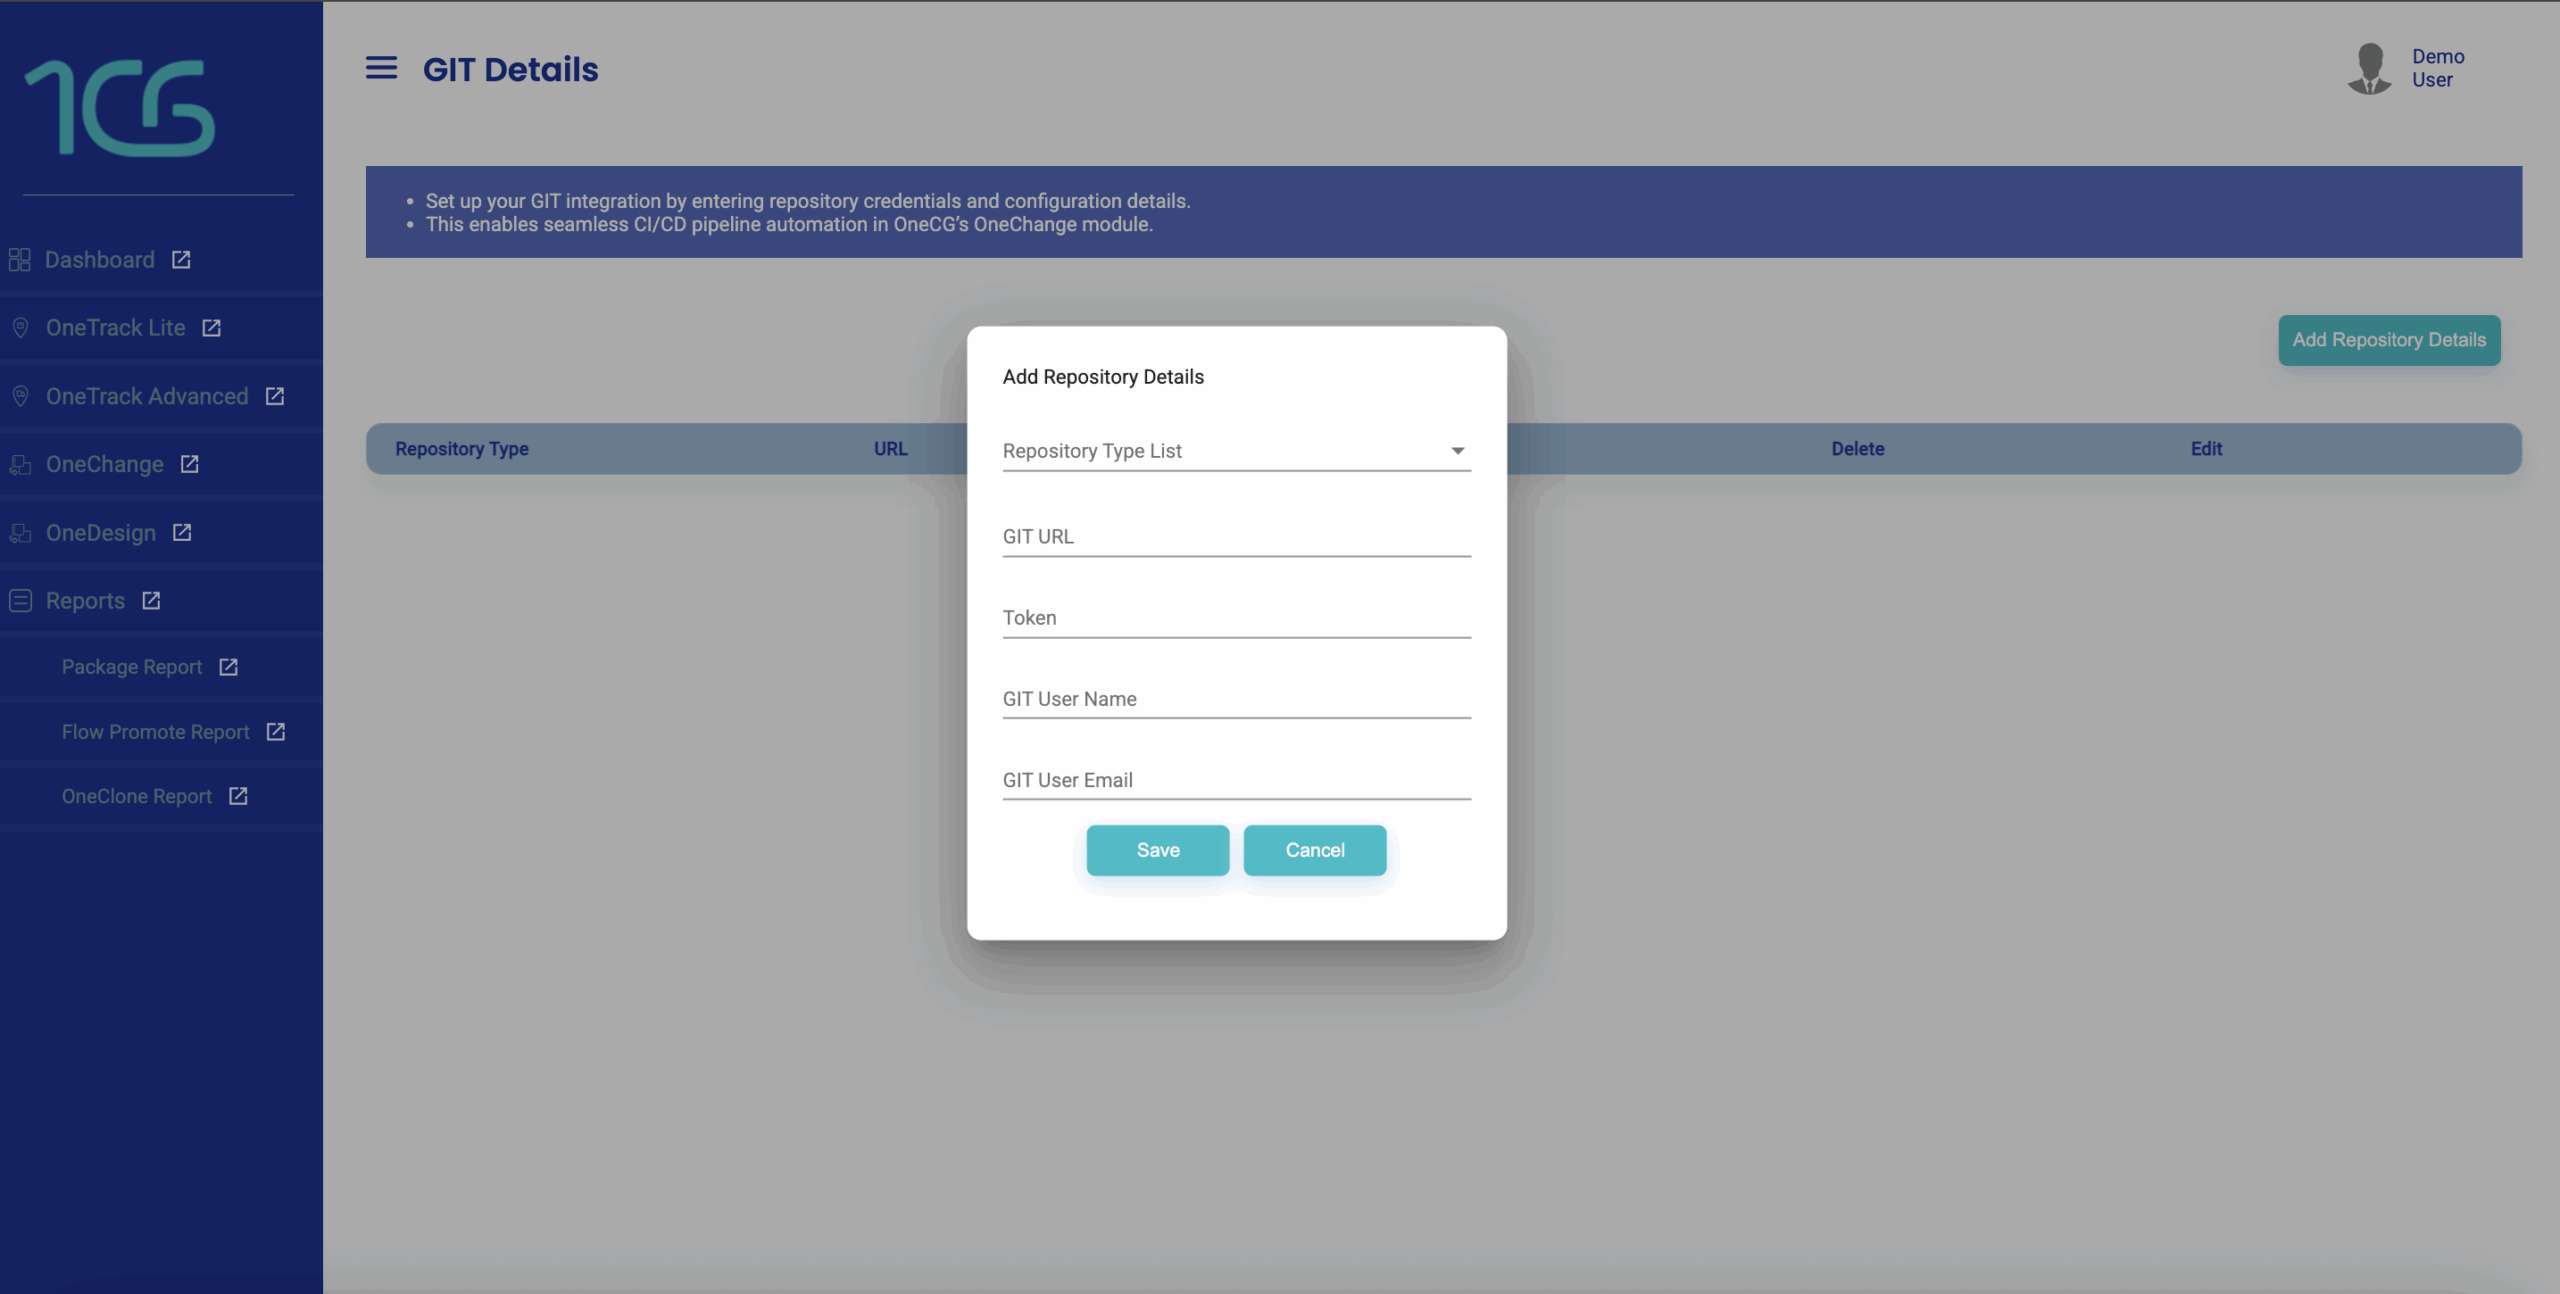Click the 1CG logo in sidebar

(x=120, y=108)
